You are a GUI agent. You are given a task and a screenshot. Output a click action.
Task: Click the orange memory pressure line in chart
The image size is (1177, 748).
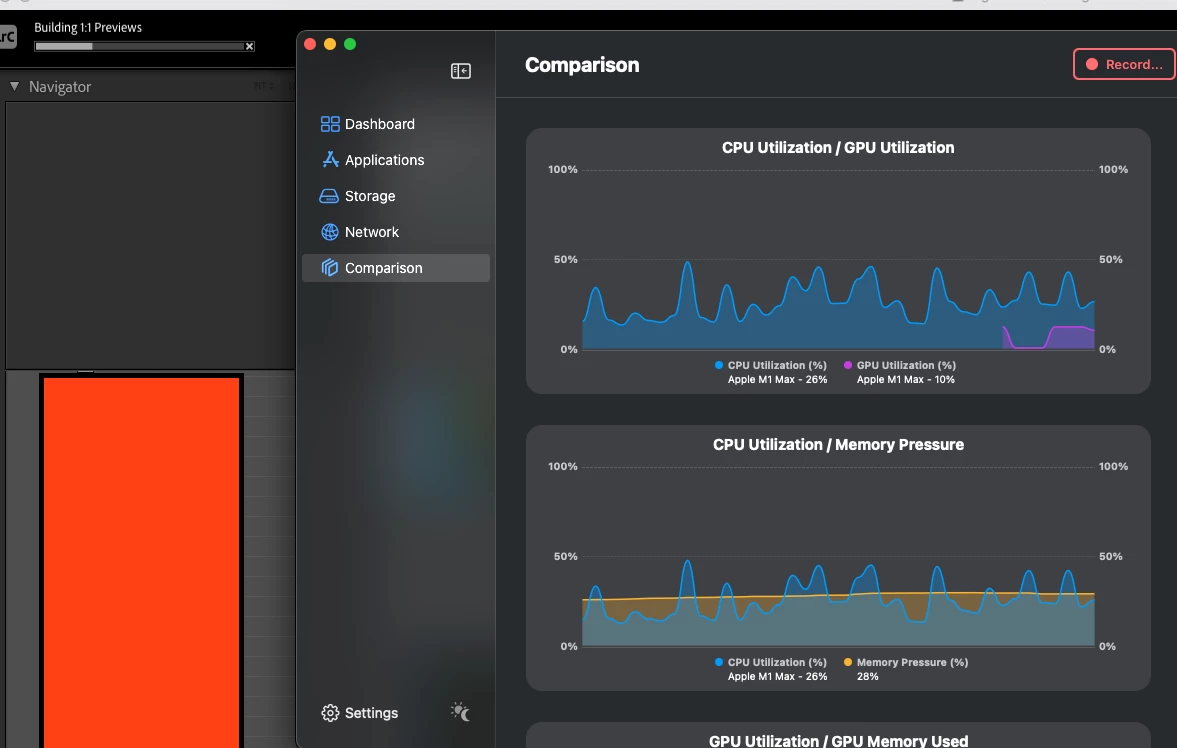(x=838, y=596)
